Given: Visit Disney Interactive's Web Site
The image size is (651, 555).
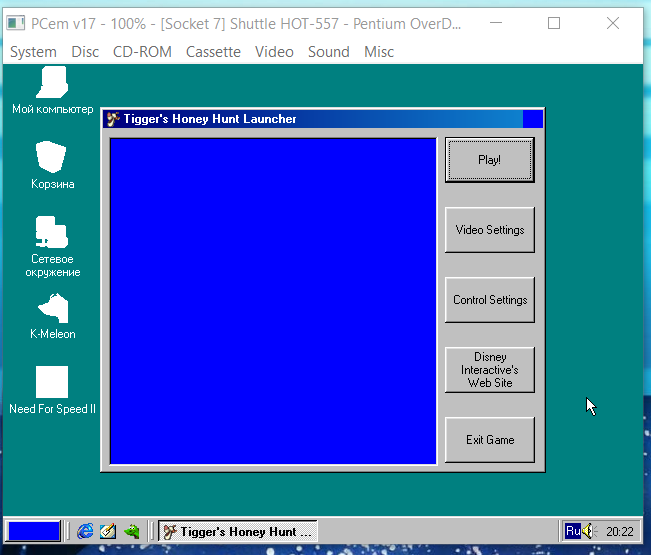Looking at the screenshot, I should [x=489, y=370].
